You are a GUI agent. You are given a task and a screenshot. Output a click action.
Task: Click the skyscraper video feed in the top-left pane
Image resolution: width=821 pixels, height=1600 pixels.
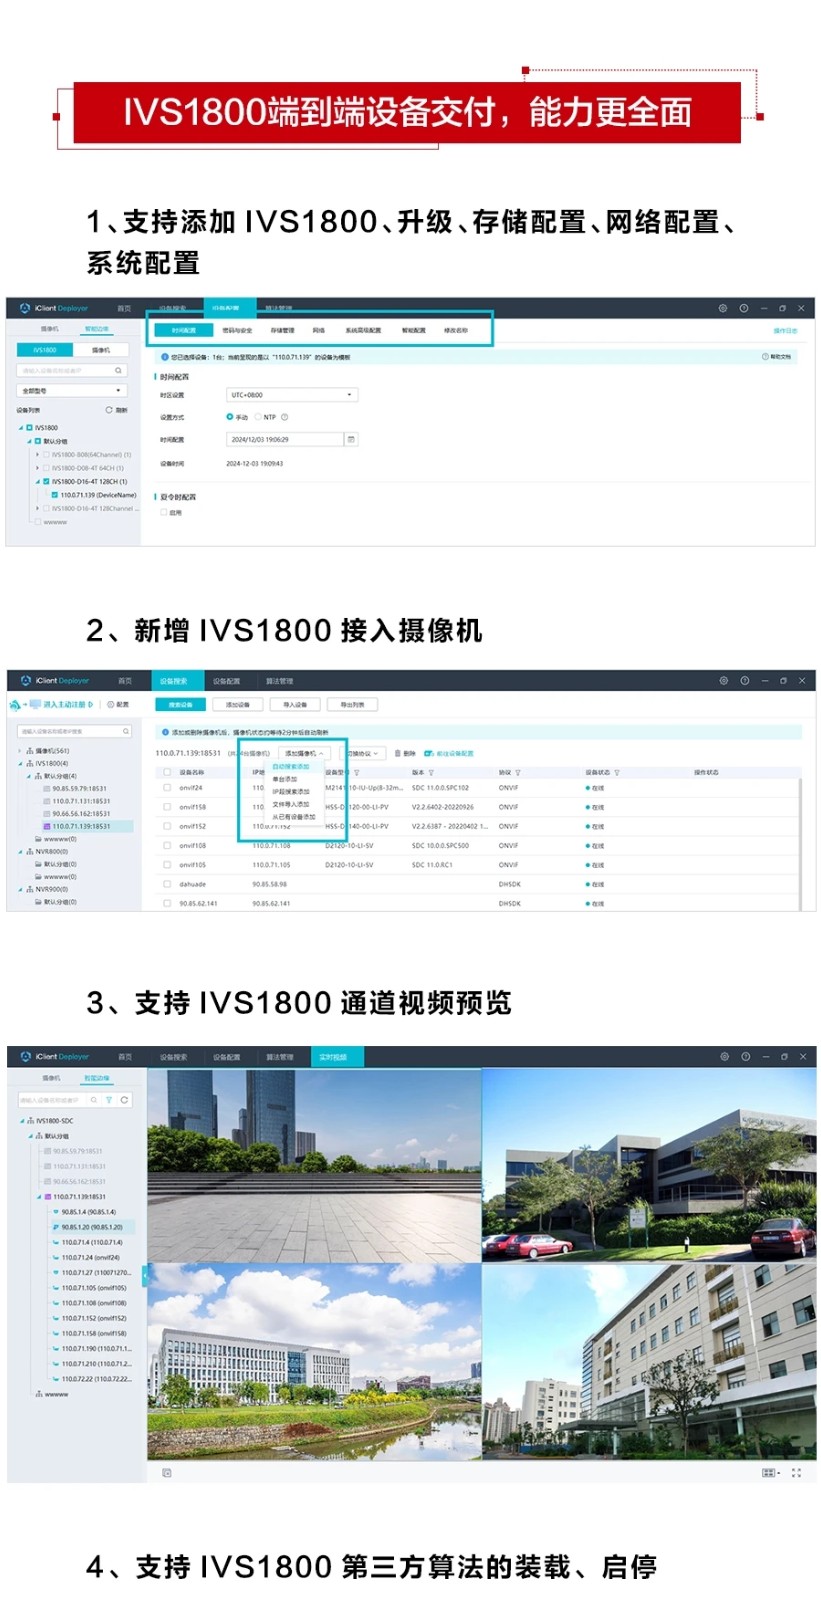pos(314,1165)
